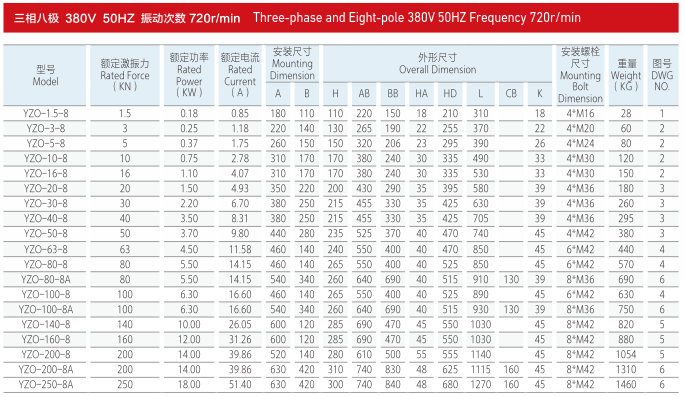
Task: Click the Overall Dimension header
Action: [x=437, y=63]
